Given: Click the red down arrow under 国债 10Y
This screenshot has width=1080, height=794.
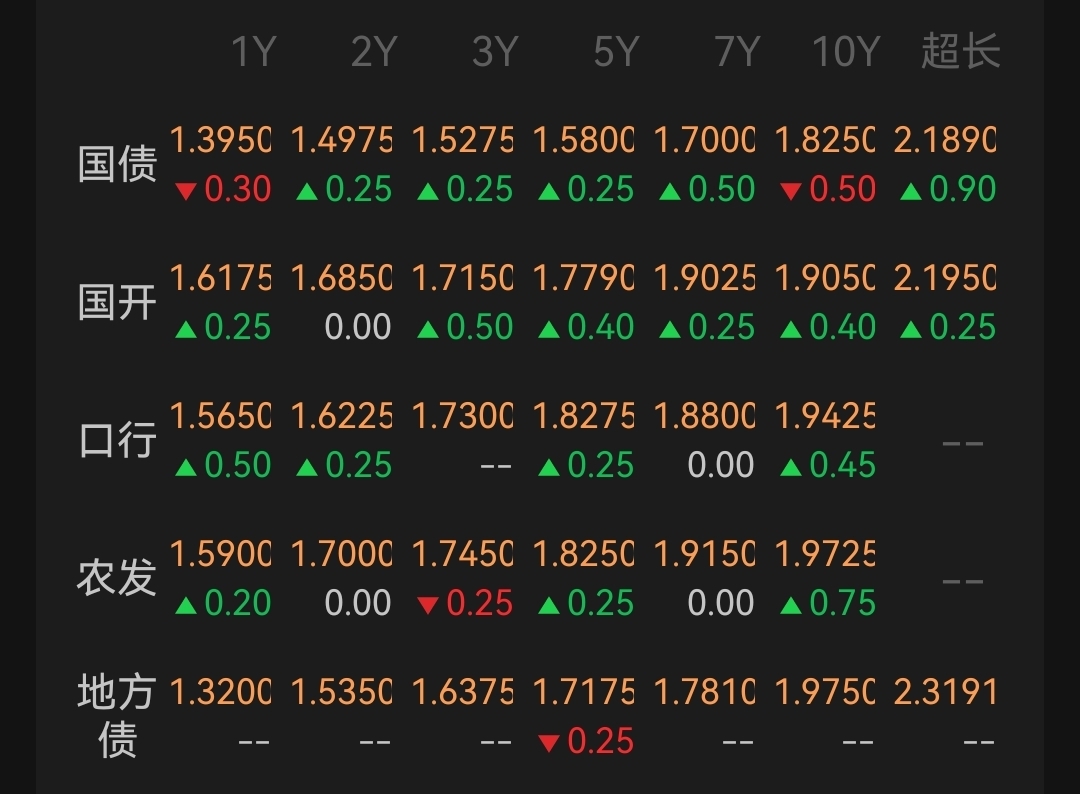Looking at the screenshot, I should 791,190.
